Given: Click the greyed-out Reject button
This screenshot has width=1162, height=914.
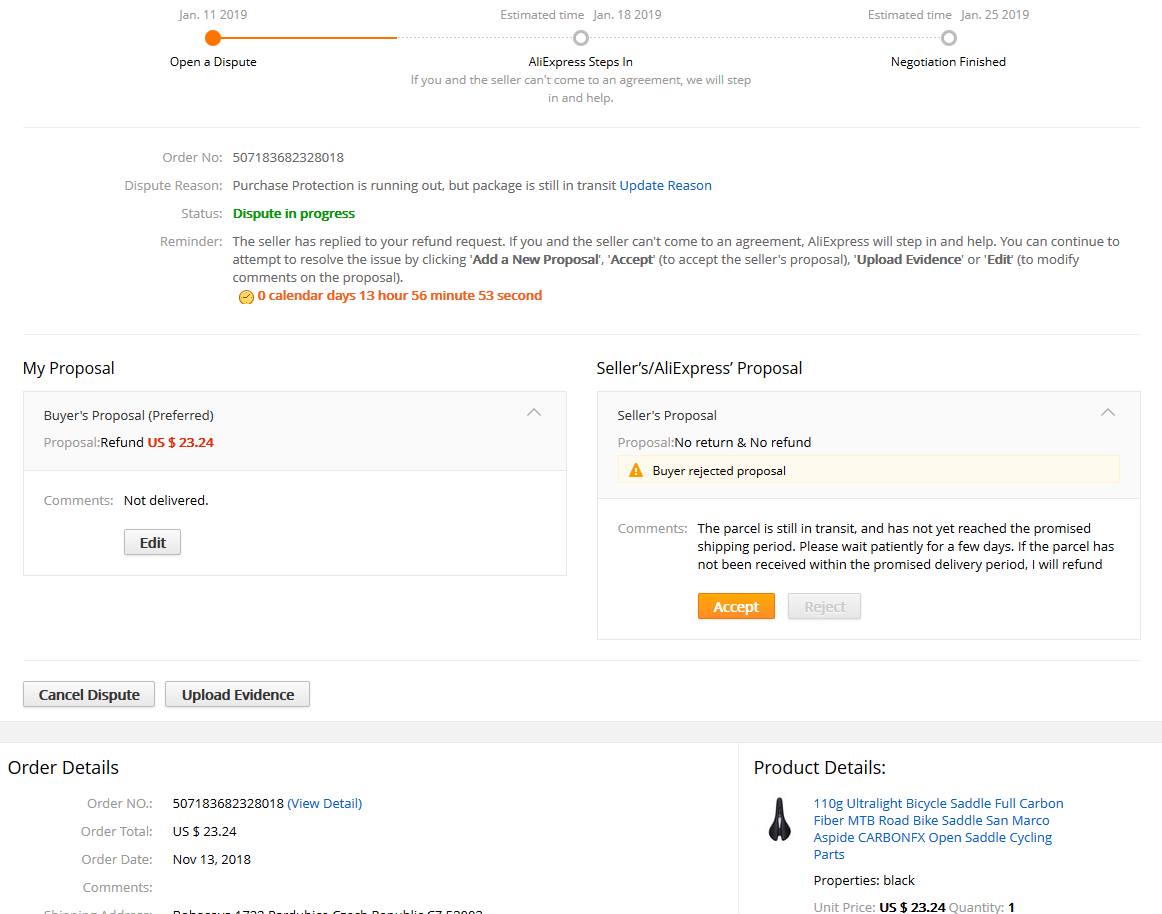Looking at the screenshot, I should coord(824,606).
